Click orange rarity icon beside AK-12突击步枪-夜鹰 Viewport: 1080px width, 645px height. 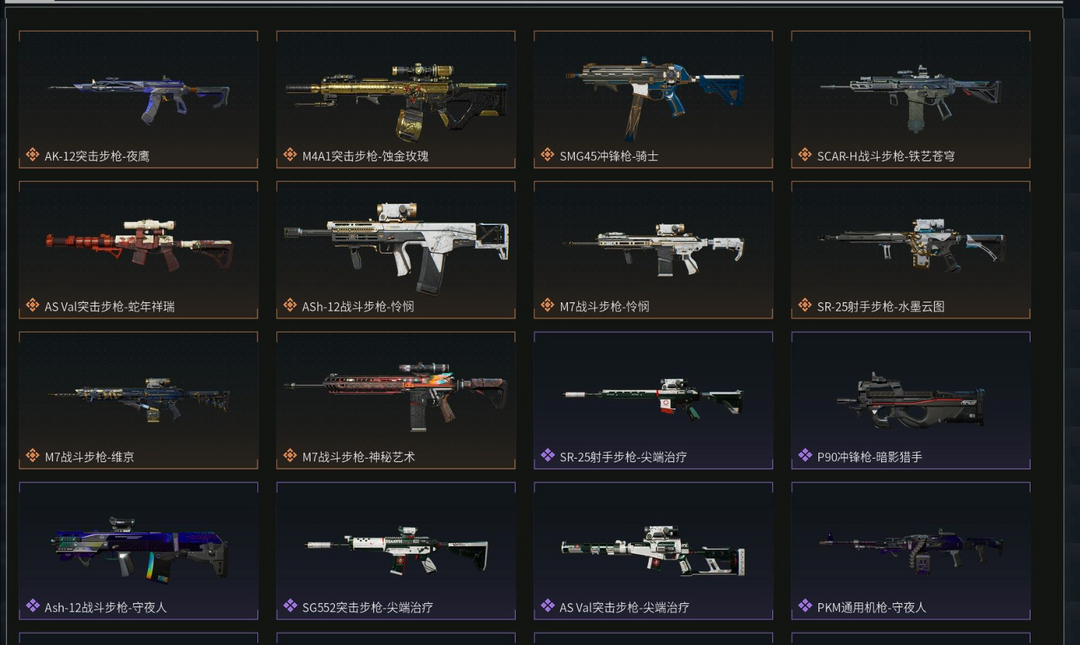(32, 154)
